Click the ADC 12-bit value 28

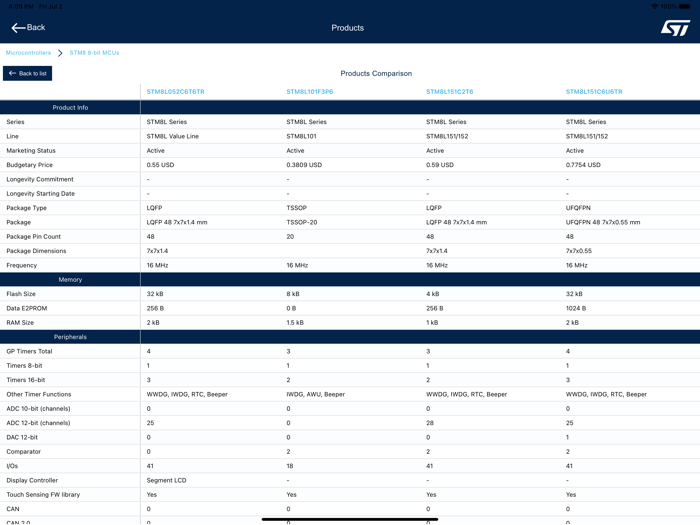pyautogui.click(x=429, y=423)
